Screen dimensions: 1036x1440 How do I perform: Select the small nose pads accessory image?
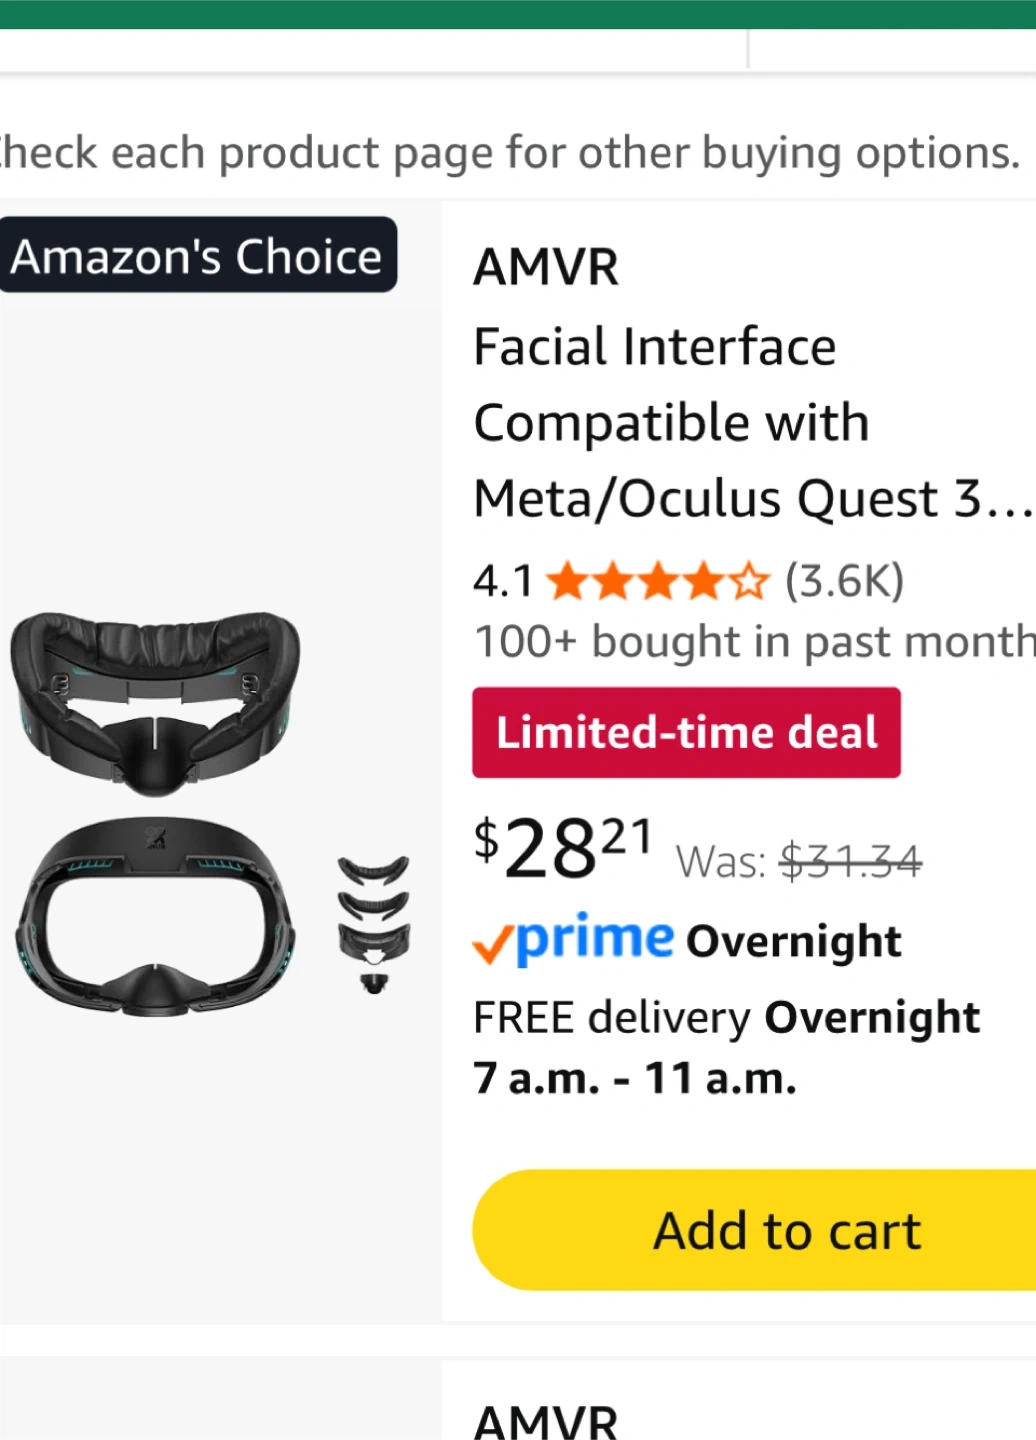373,922
